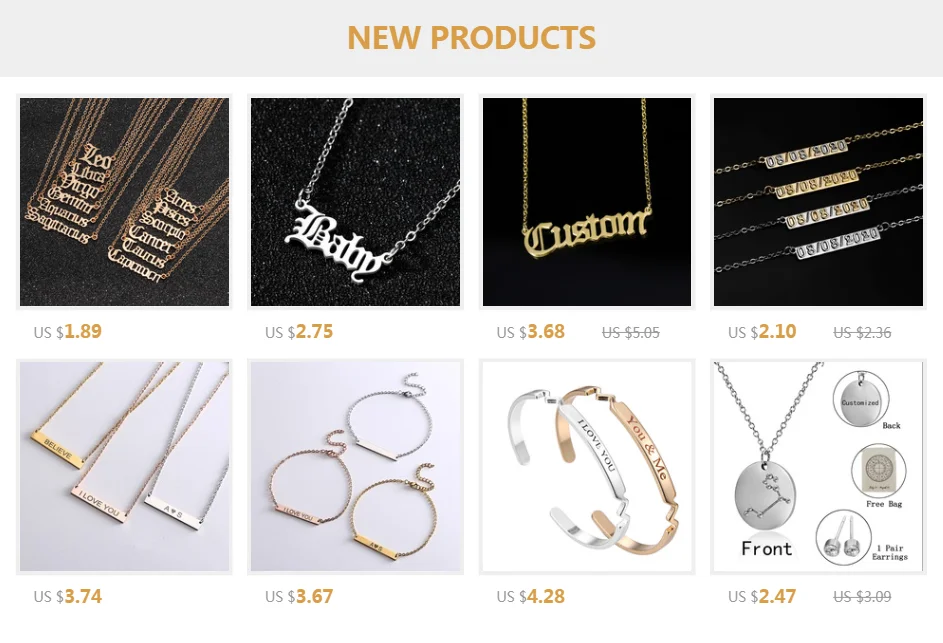
Task: Click the US $3.74 price
Action: 68,596
